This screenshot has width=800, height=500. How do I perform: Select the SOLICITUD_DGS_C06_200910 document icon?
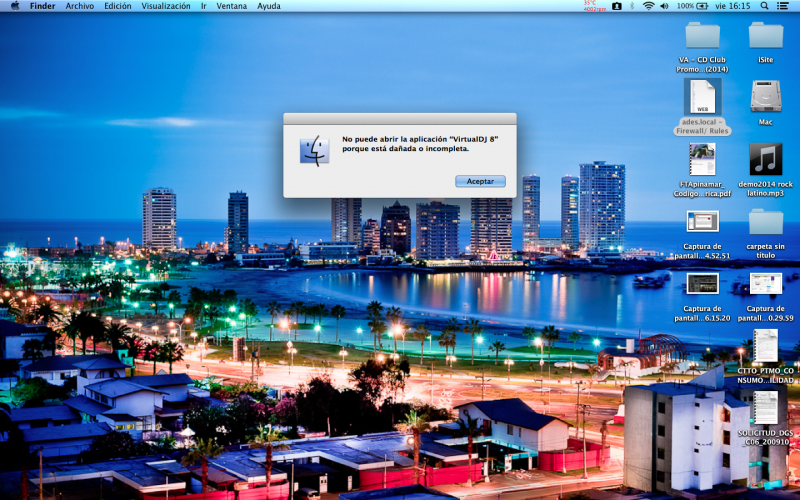point(766,408)
